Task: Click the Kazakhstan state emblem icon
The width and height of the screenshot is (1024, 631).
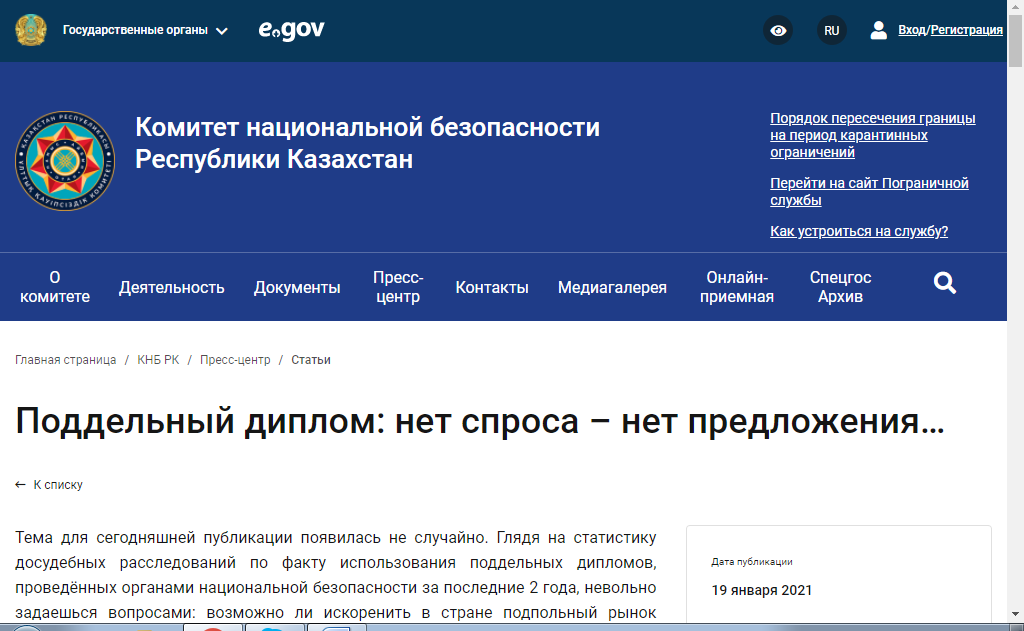Action: pos(31,30)
